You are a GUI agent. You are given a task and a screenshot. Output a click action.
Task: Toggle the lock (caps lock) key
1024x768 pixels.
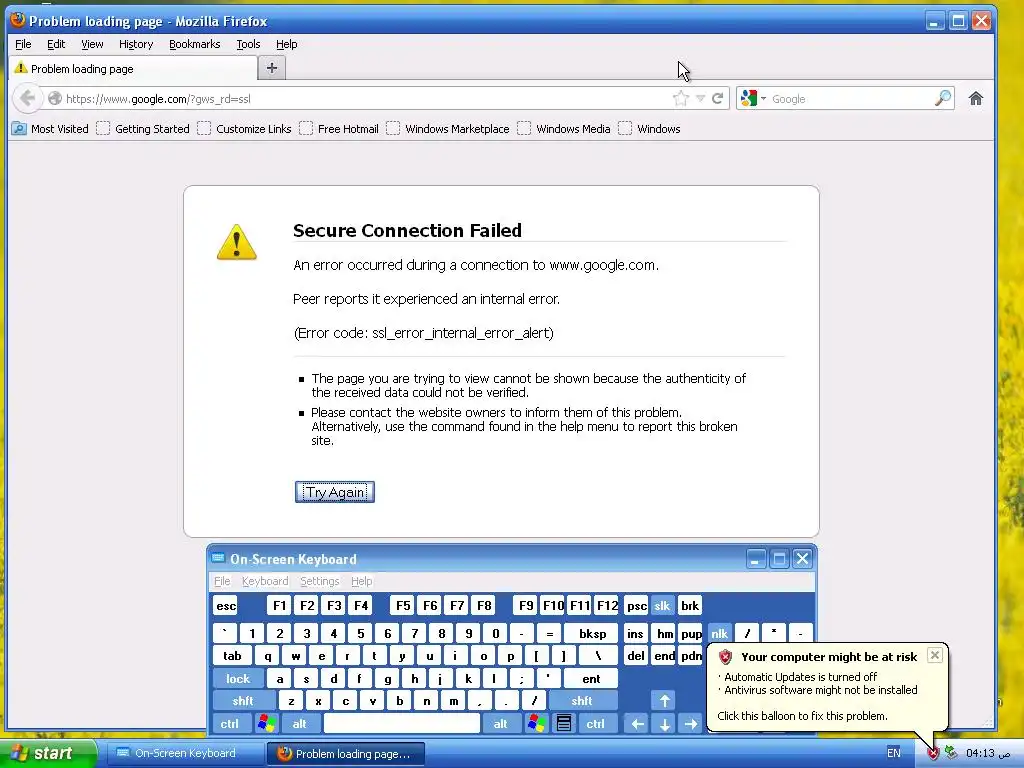(238, 679)
